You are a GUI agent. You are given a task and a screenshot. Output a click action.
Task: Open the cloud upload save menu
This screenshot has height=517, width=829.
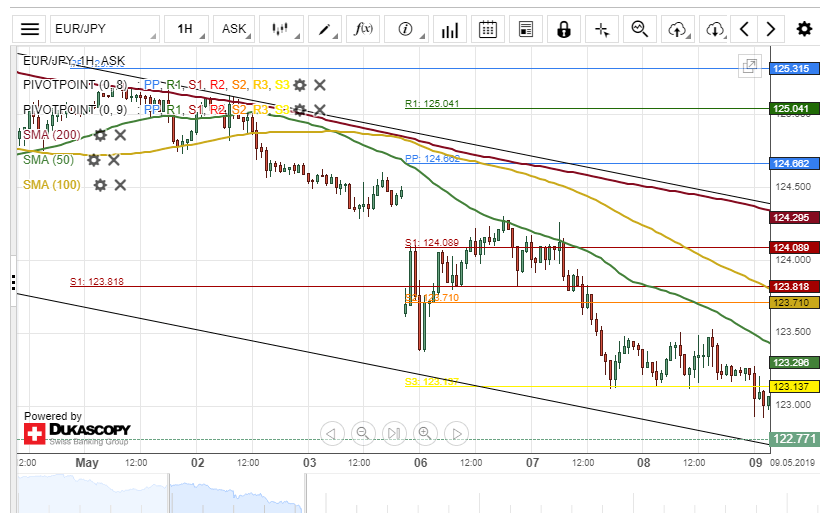678,29
